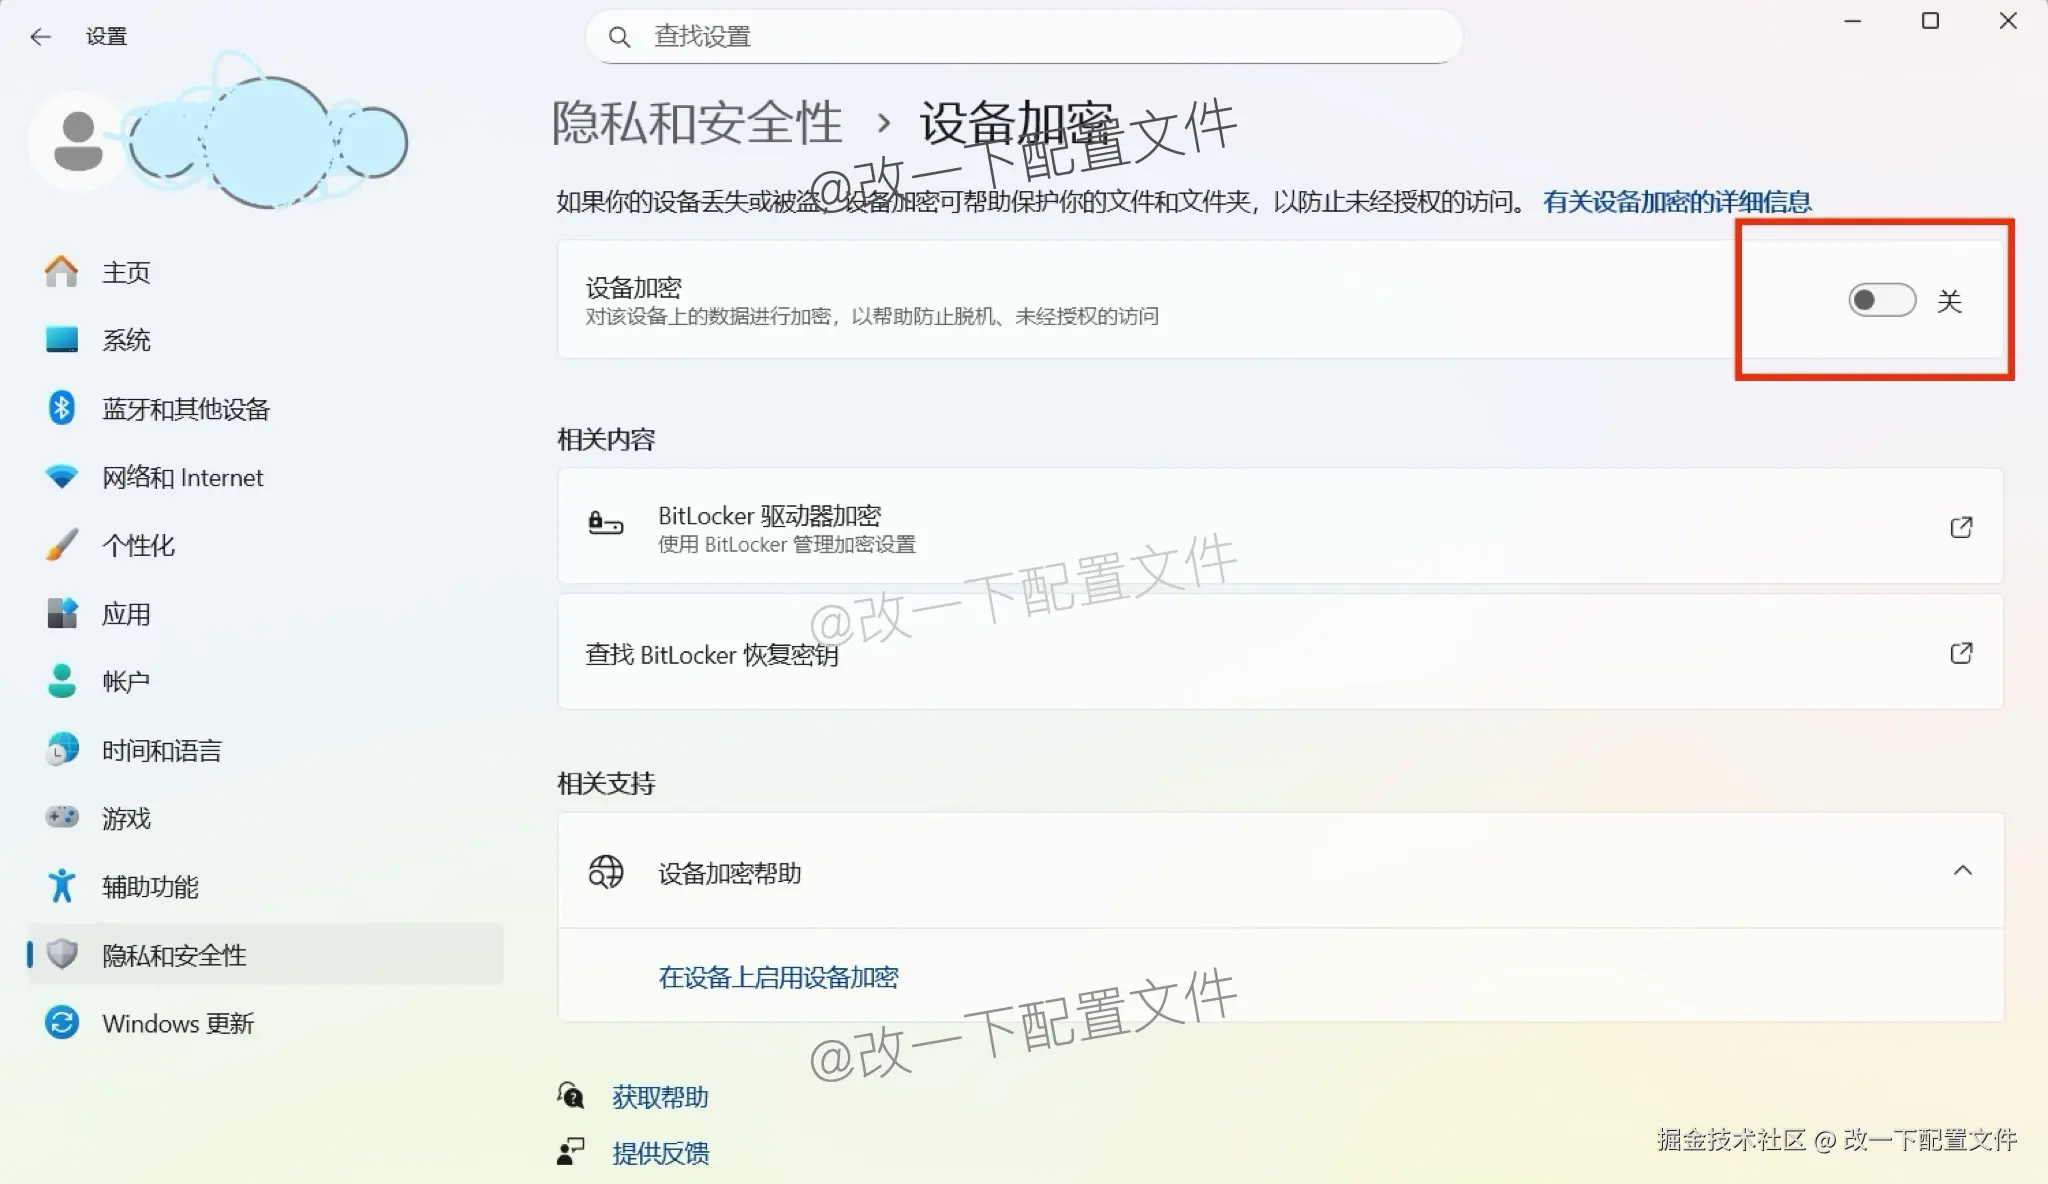Open the 个性化 personalization section

138,545
